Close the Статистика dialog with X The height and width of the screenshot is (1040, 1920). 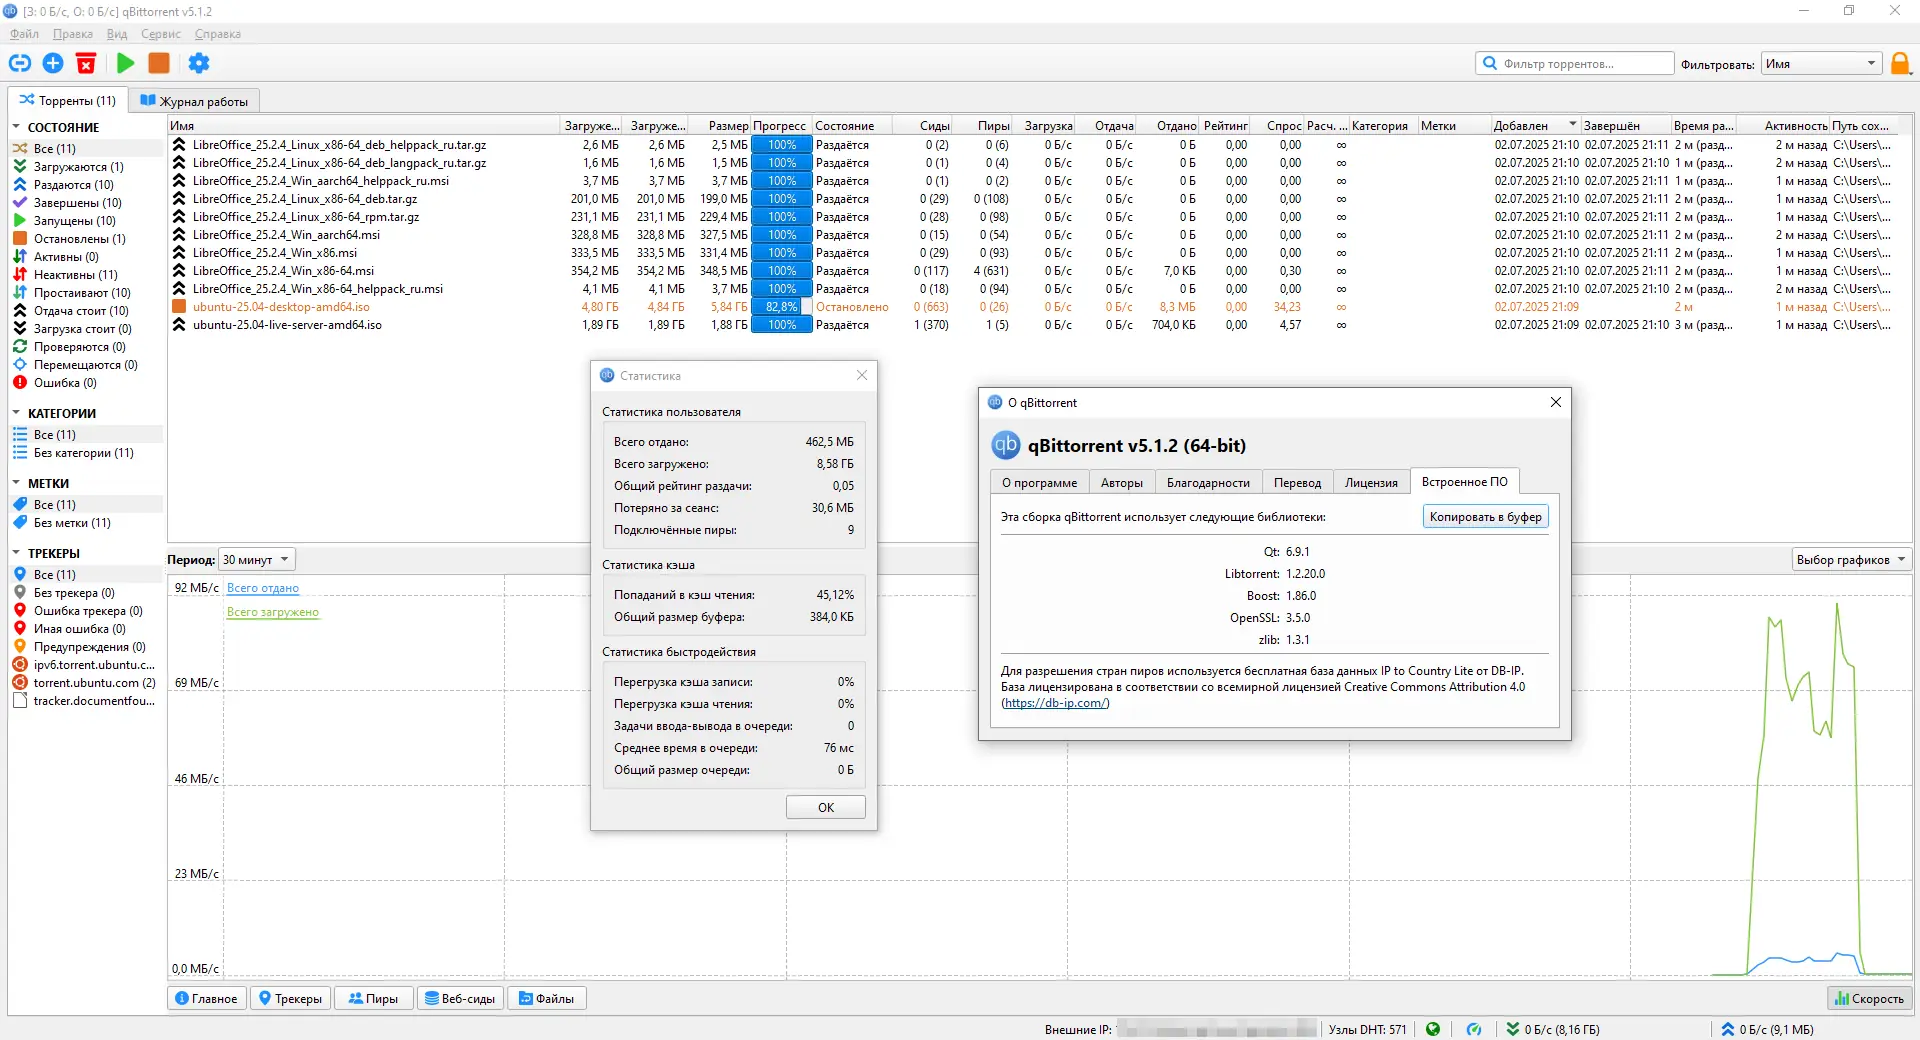coord(862,375)
